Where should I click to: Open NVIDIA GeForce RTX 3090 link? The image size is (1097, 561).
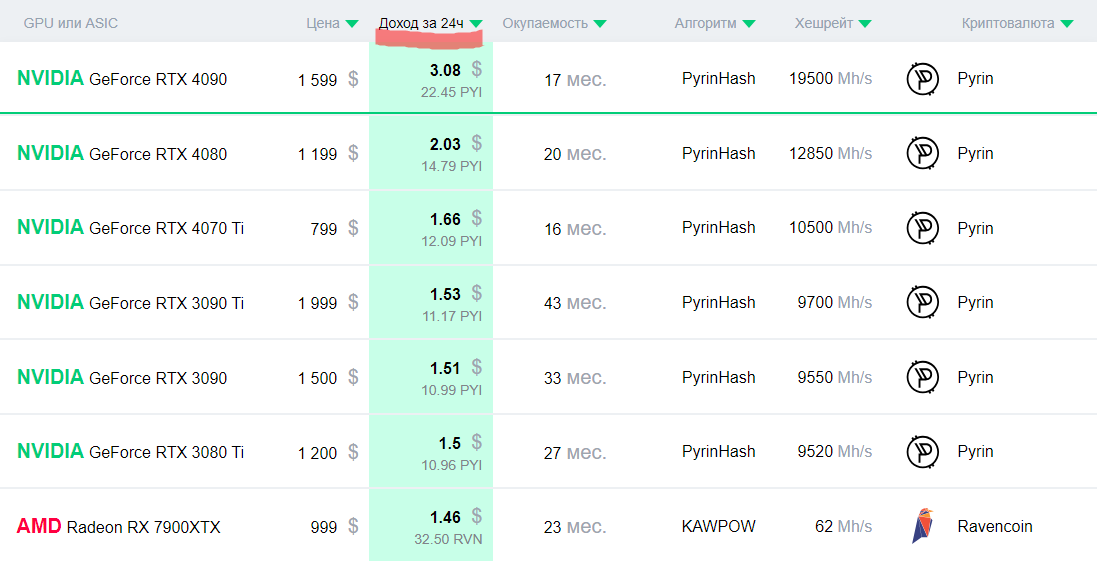(x=122, y=377)
